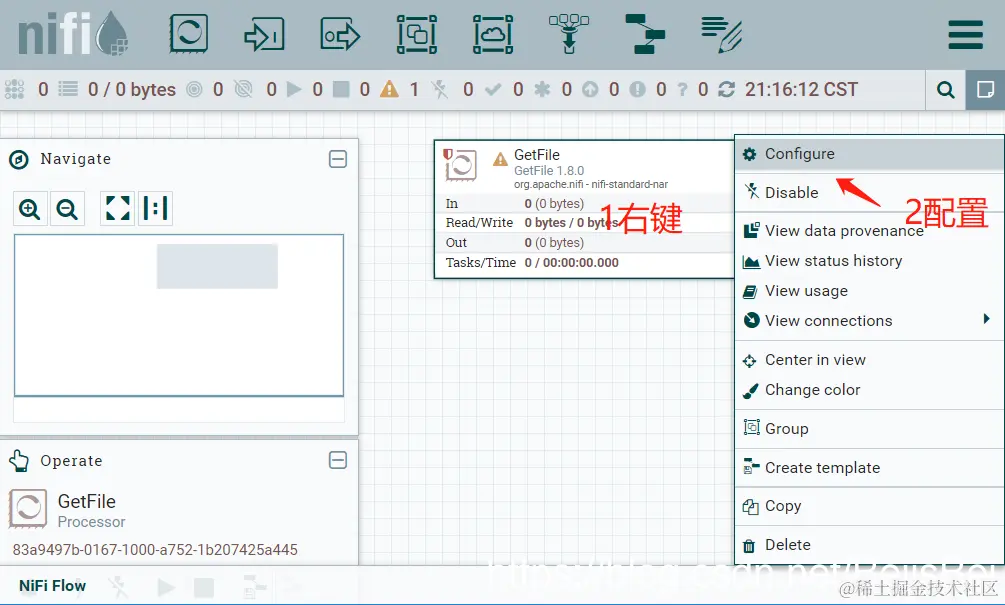Choose Configure from the context menu
1005x605 pixels.
(x=869, y=154)
